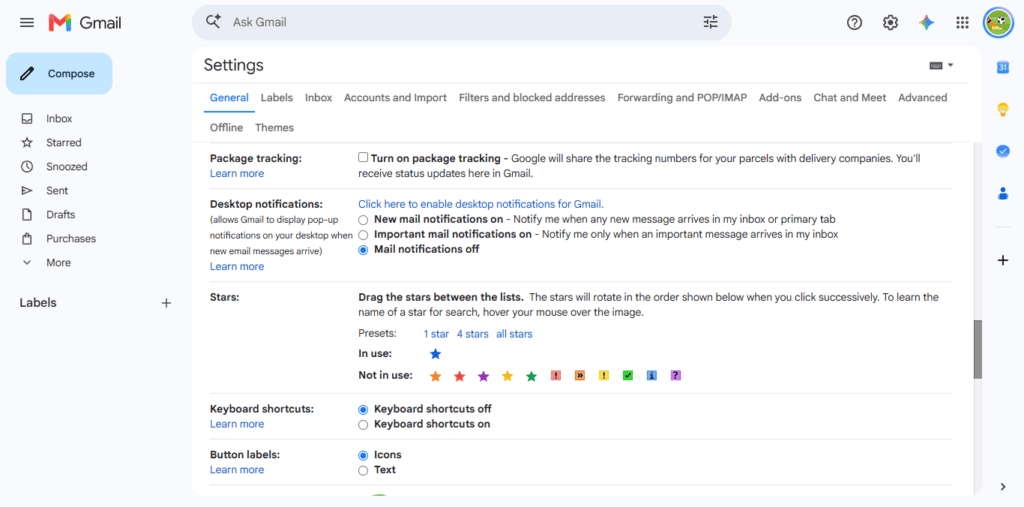Open Contacts in side panel

[1002, 193]
